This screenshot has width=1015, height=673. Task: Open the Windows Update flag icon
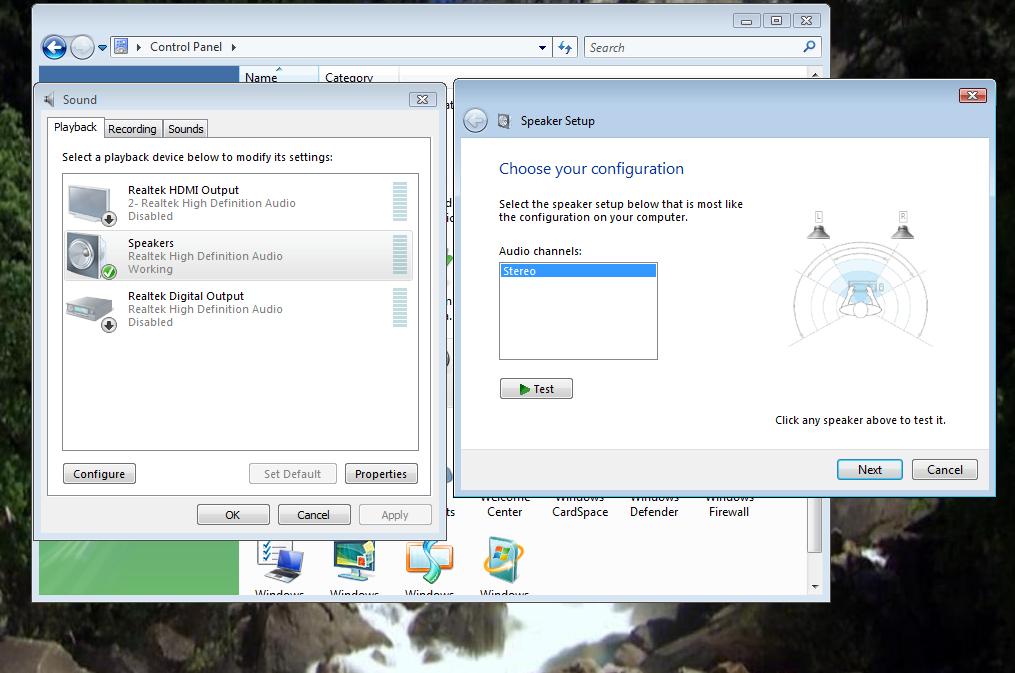[x=504, y=560]
